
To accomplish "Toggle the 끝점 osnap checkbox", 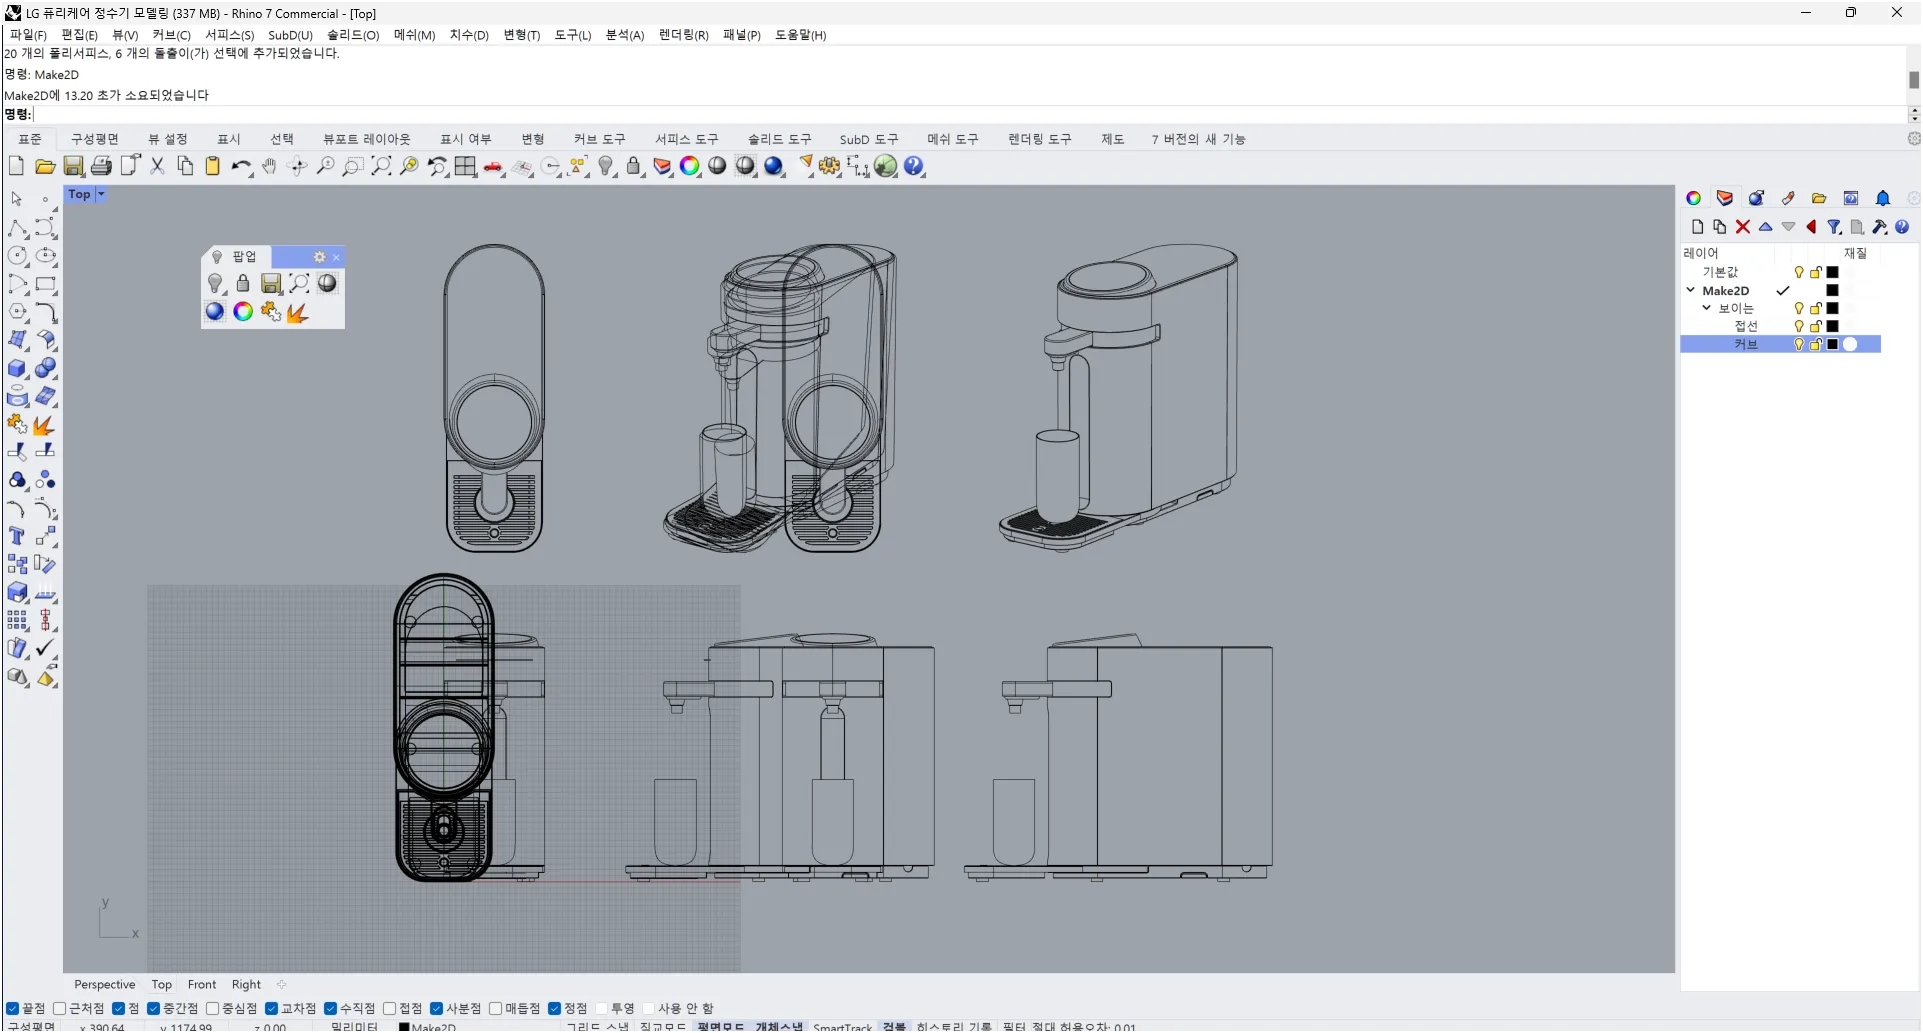I will 12,1009.
